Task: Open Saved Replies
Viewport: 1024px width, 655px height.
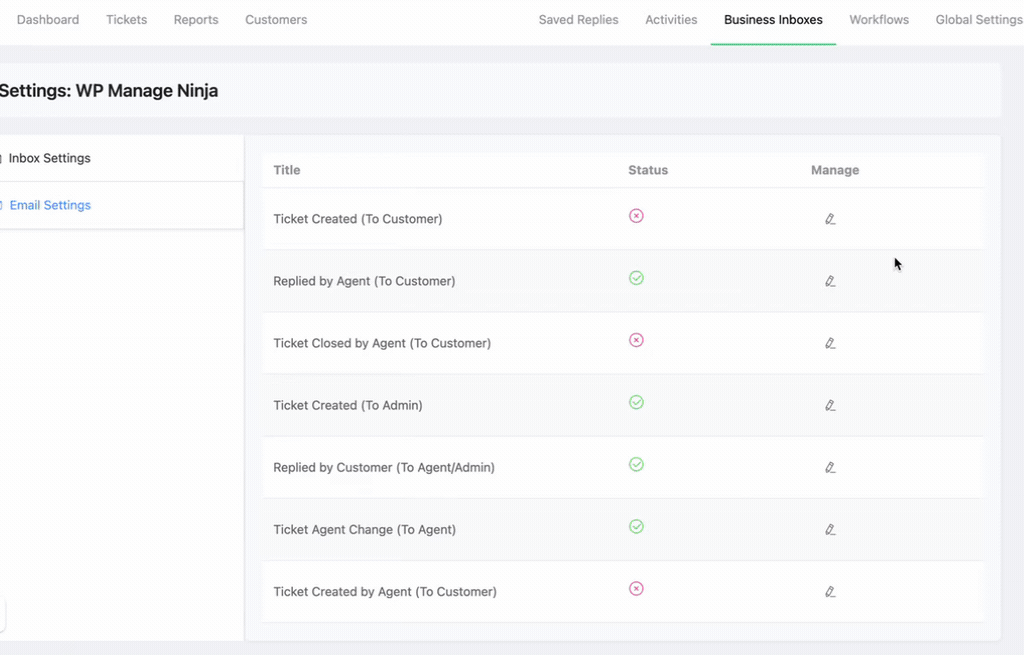Action: click(579, 20)
